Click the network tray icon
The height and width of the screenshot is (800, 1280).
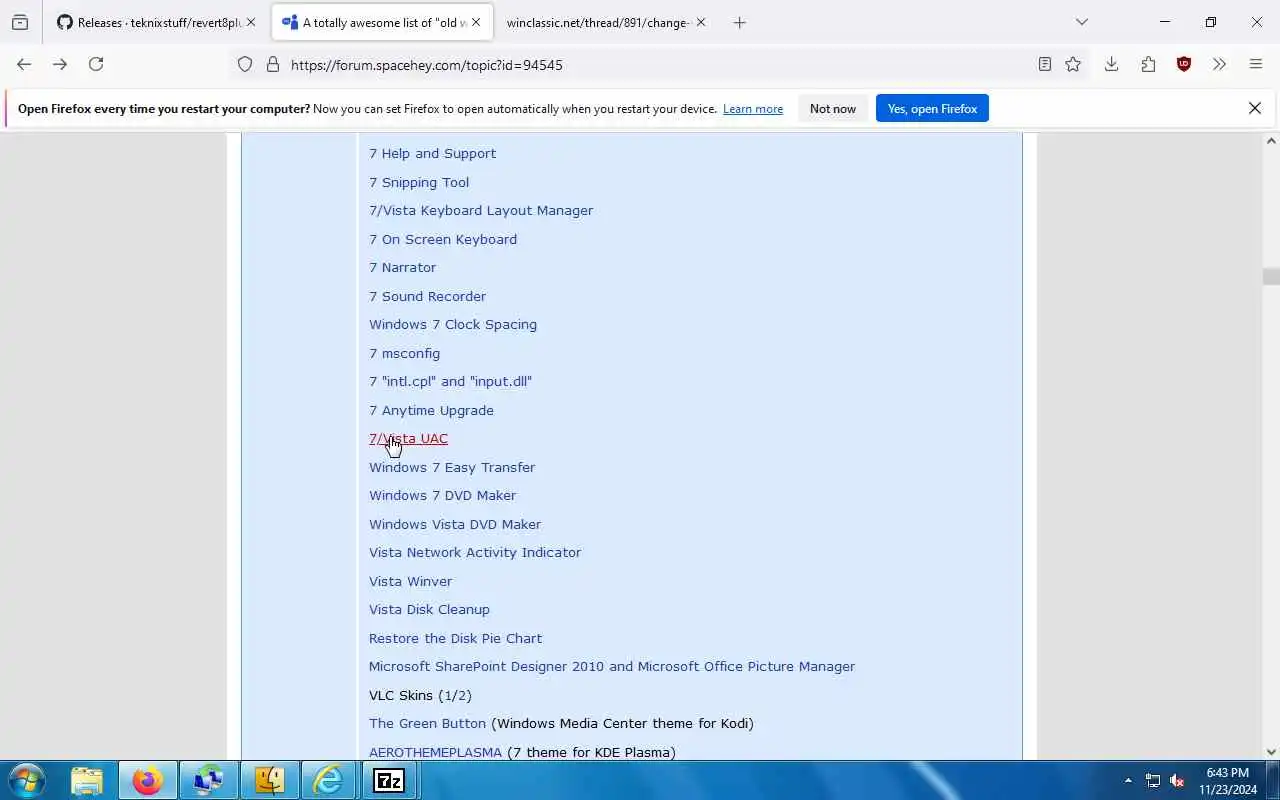pyautogui.click(x=1153, y=780)
